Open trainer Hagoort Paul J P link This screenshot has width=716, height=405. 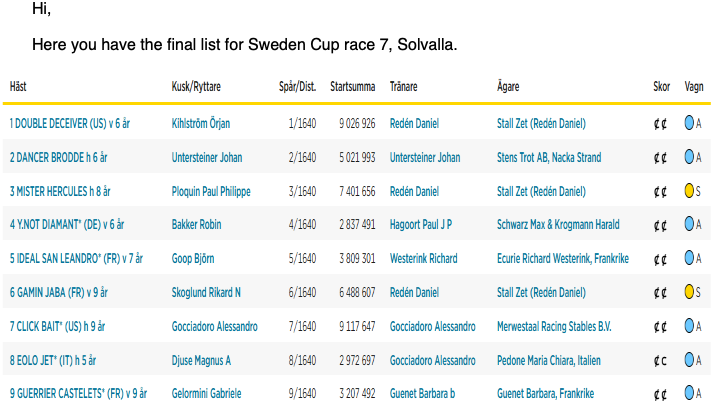(x=421, y=225)
